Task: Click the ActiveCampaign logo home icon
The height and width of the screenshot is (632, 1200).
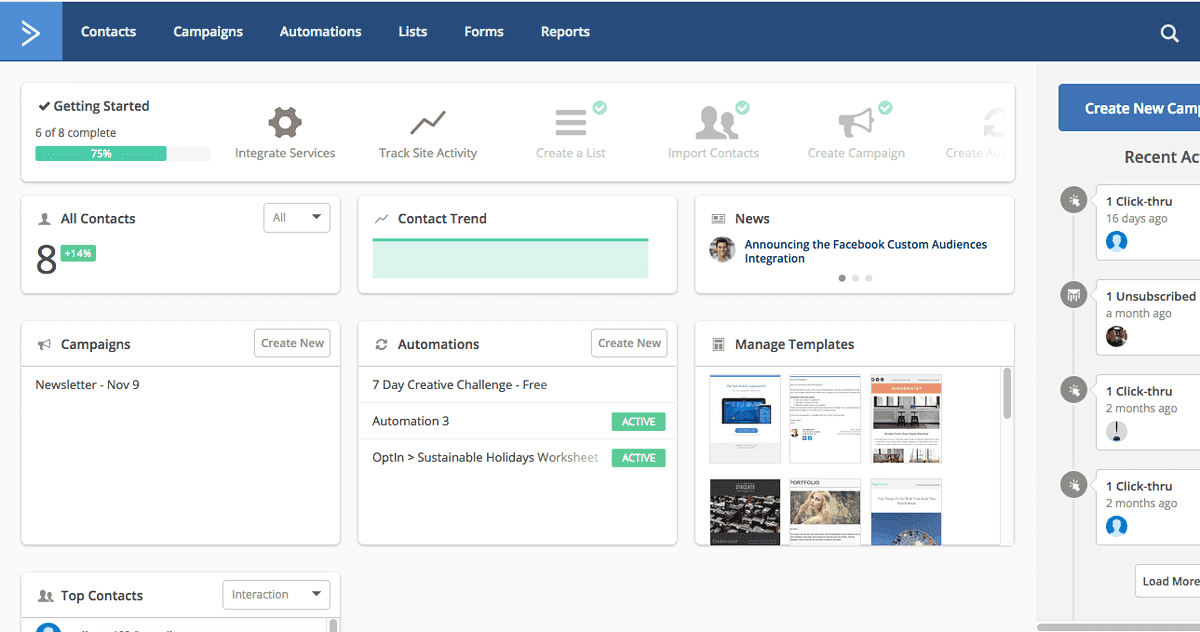Action: click(31, 32)
